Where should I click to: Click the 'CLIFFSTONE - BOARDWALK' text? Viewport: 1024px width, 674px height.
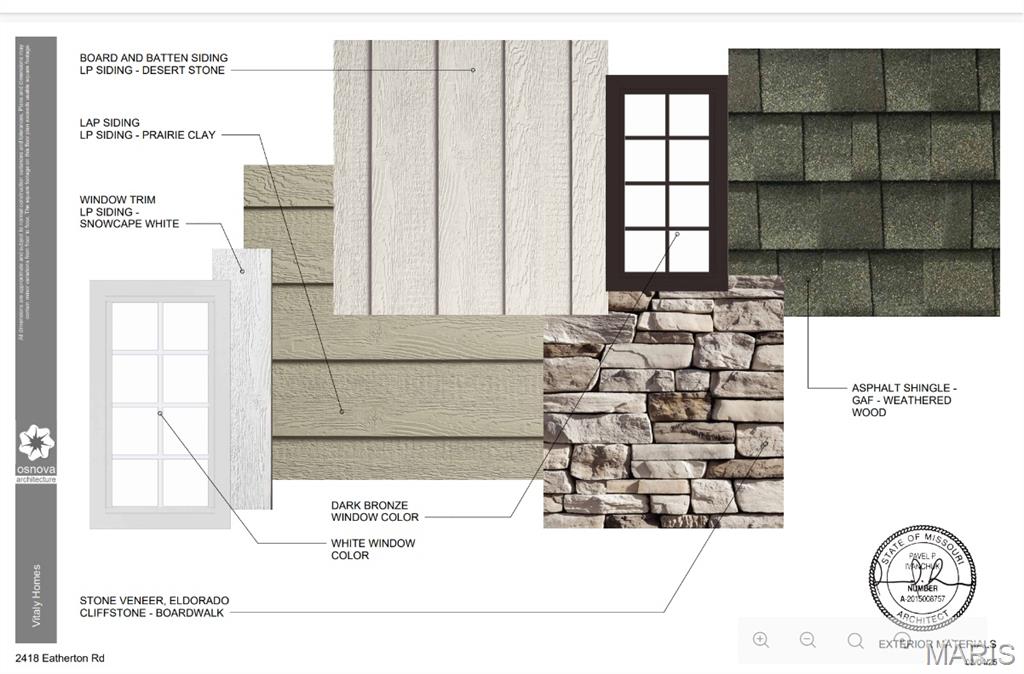[152, 613]
